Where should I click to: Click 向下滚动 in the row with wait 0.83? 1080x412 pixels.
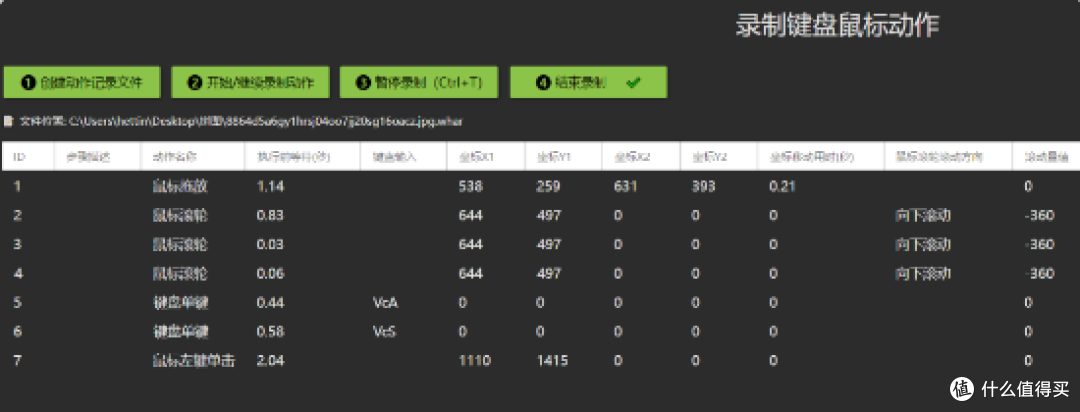923,216
